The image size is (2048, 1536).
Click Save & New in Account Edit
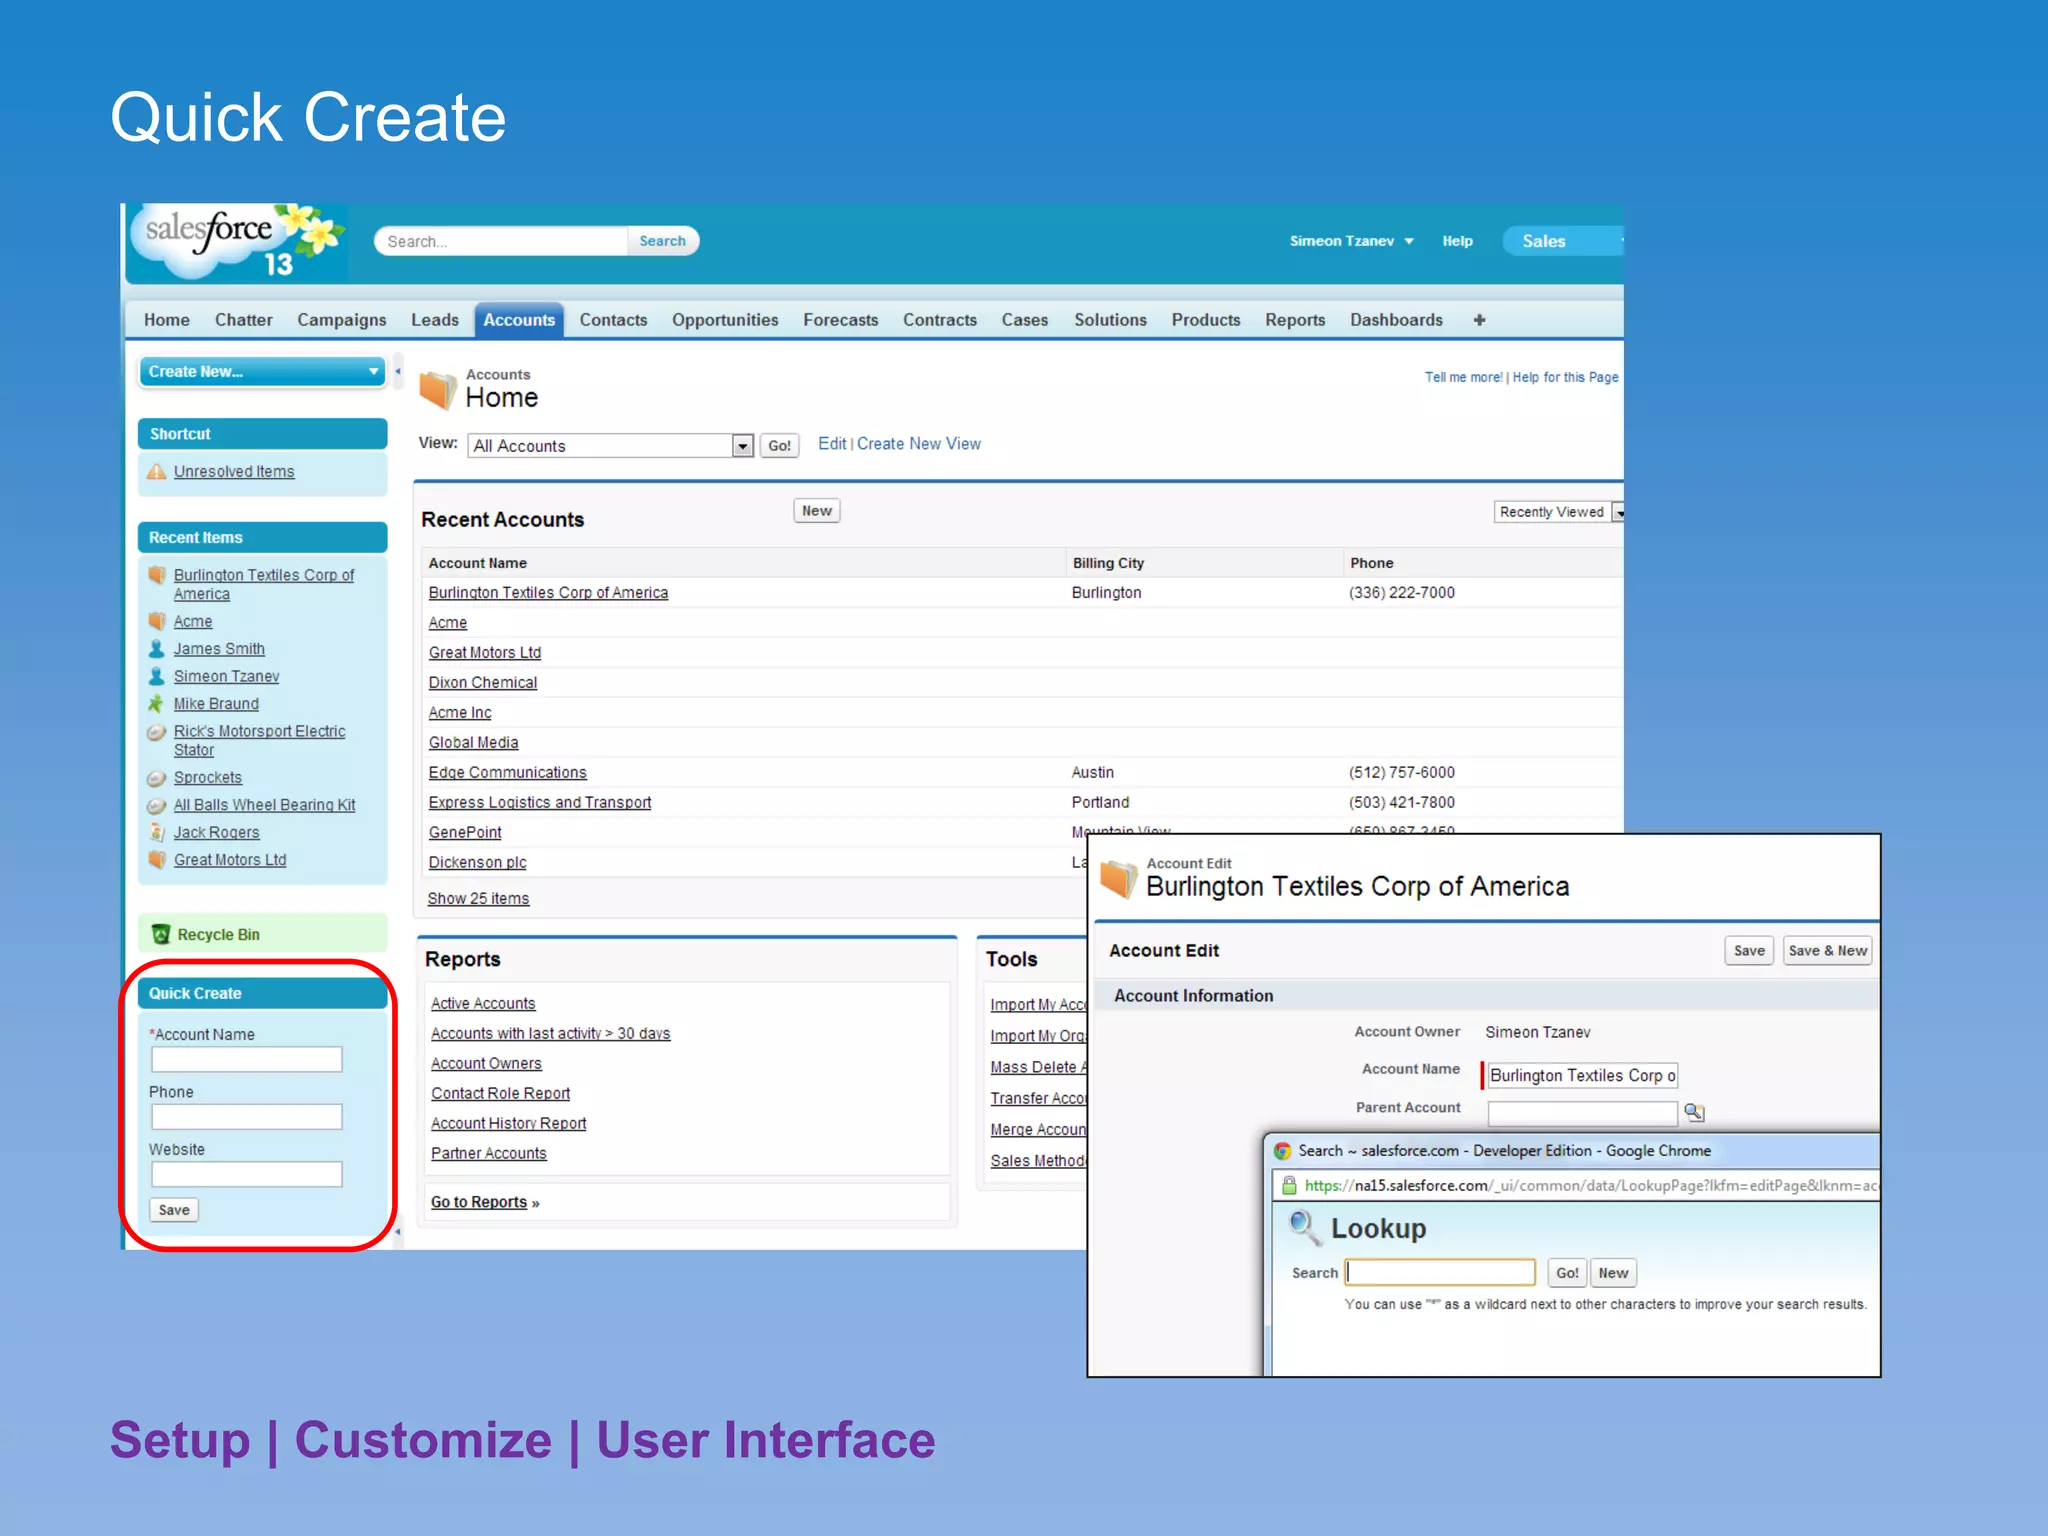tap(1827, 951)
